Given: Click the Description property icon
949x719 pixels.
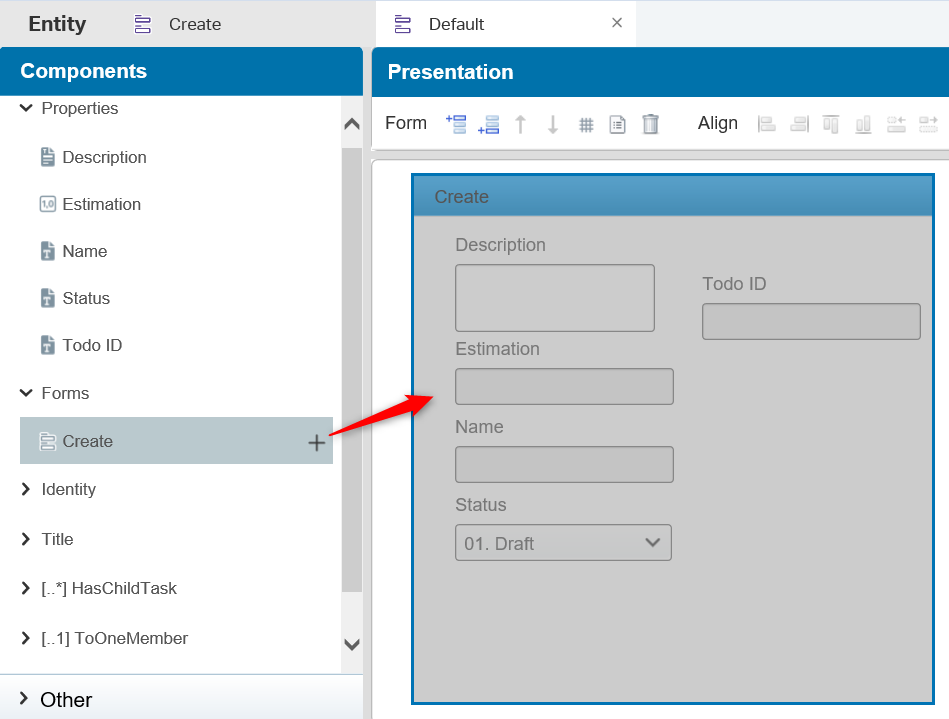Looking at the screenshot, I should (47, 157).
